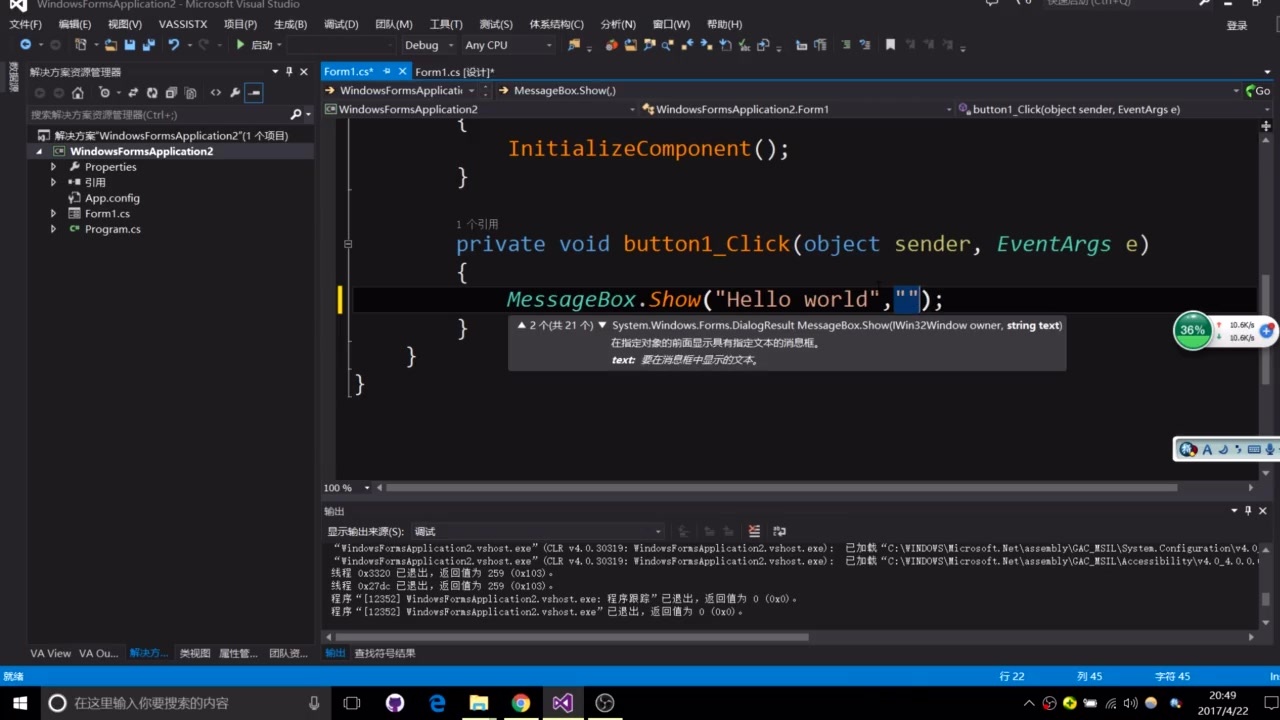Click the Undo arrow icon
1280x720 pixels.
point(173,45)
